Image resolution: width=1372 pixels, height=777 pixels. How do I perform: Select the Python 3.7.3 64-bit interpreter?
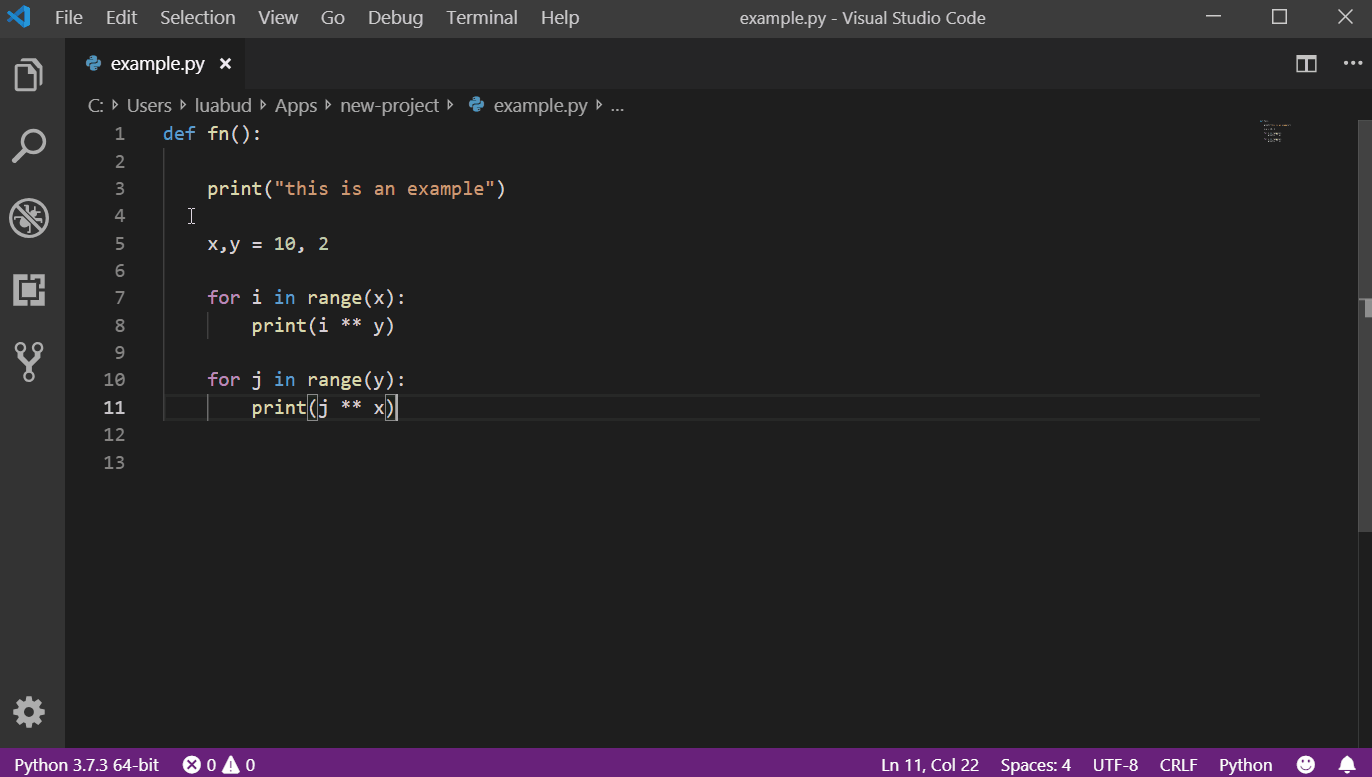tap(86, 764)
